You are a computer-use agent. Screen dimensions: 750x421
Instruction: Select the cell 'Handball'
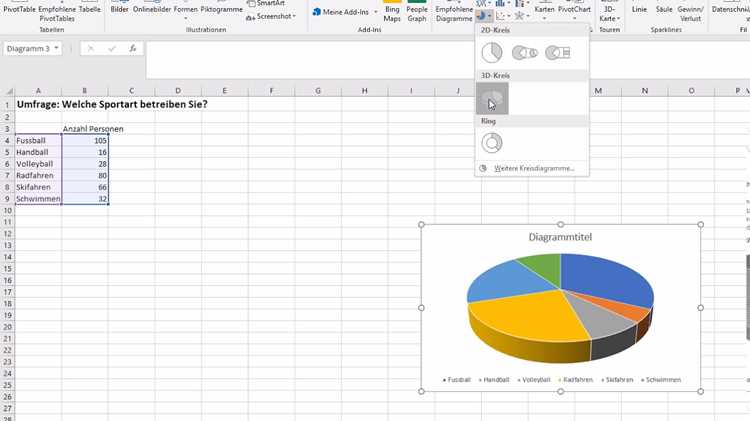[38, 152]
